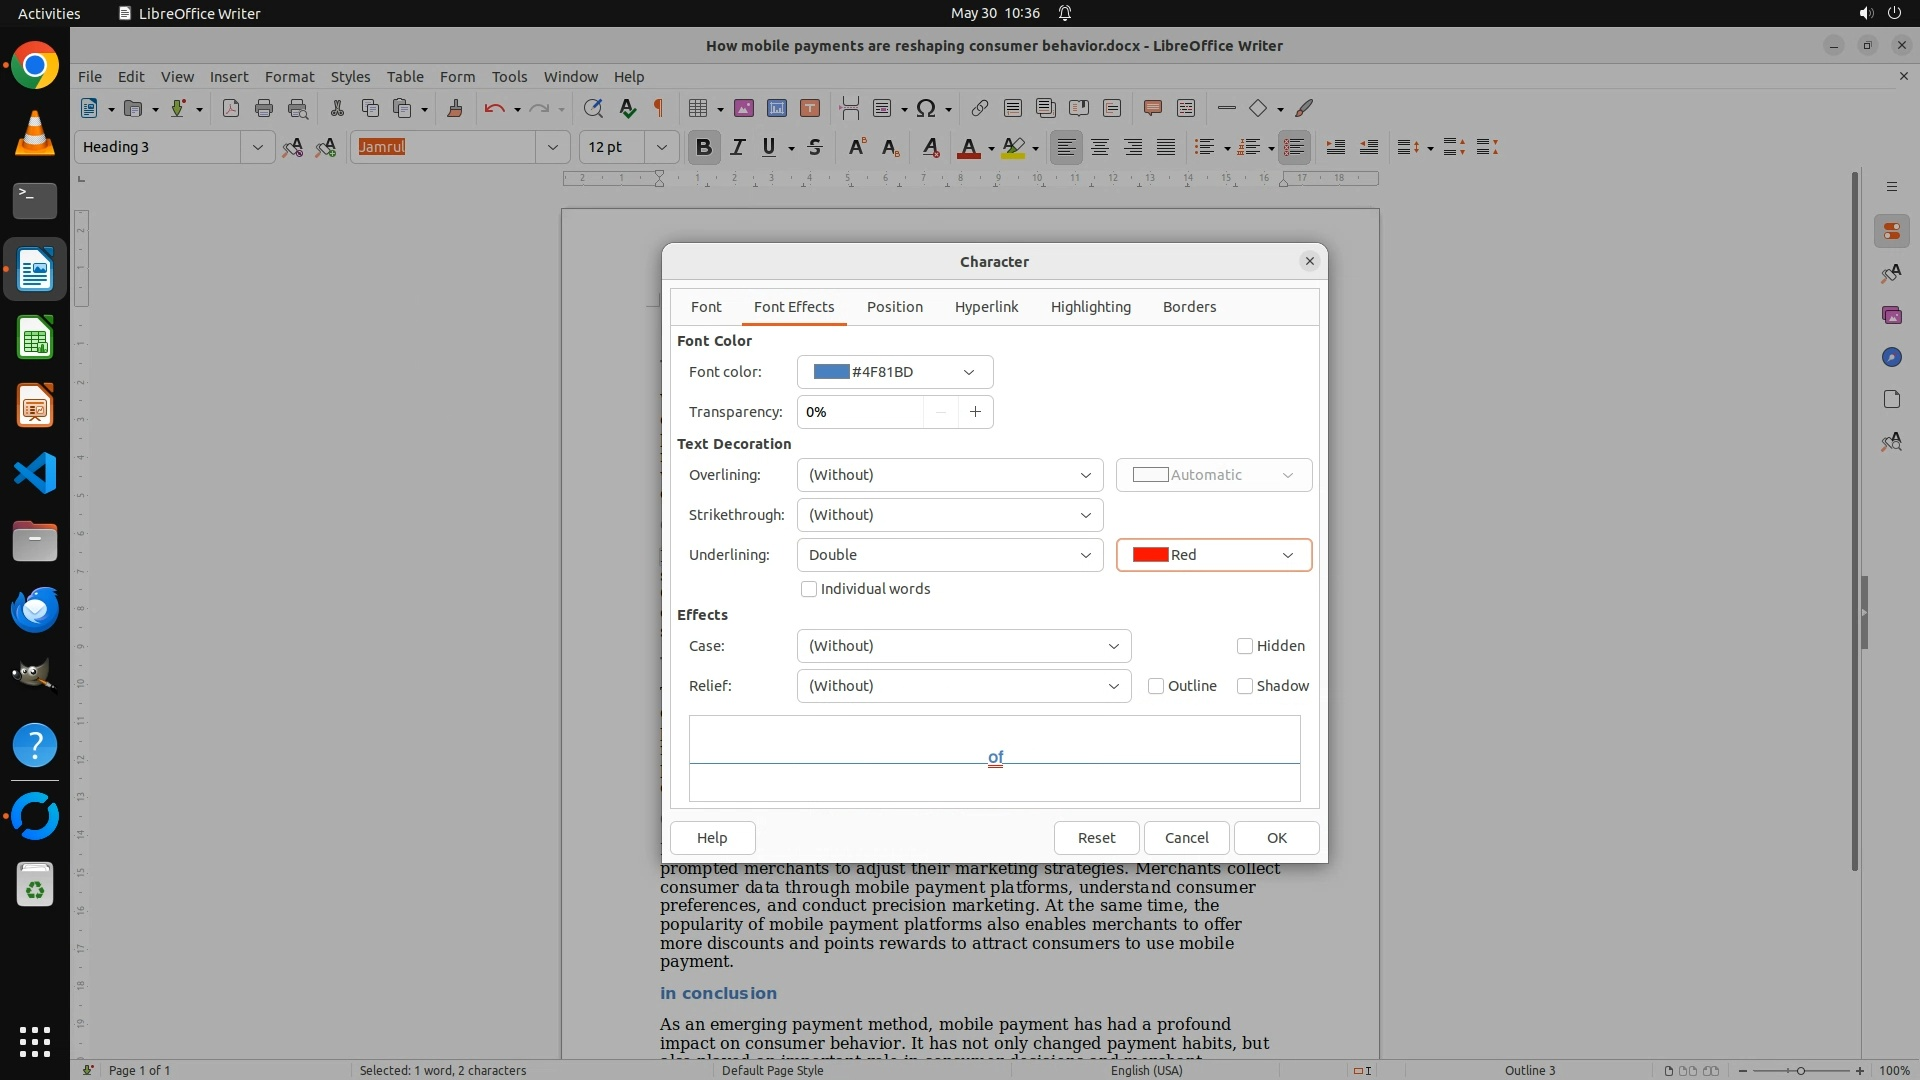Open the Navigator sidebar icon
Image resolution: width=1920 pixels, height=1080 pixels.
click(x=1891, y=357)
